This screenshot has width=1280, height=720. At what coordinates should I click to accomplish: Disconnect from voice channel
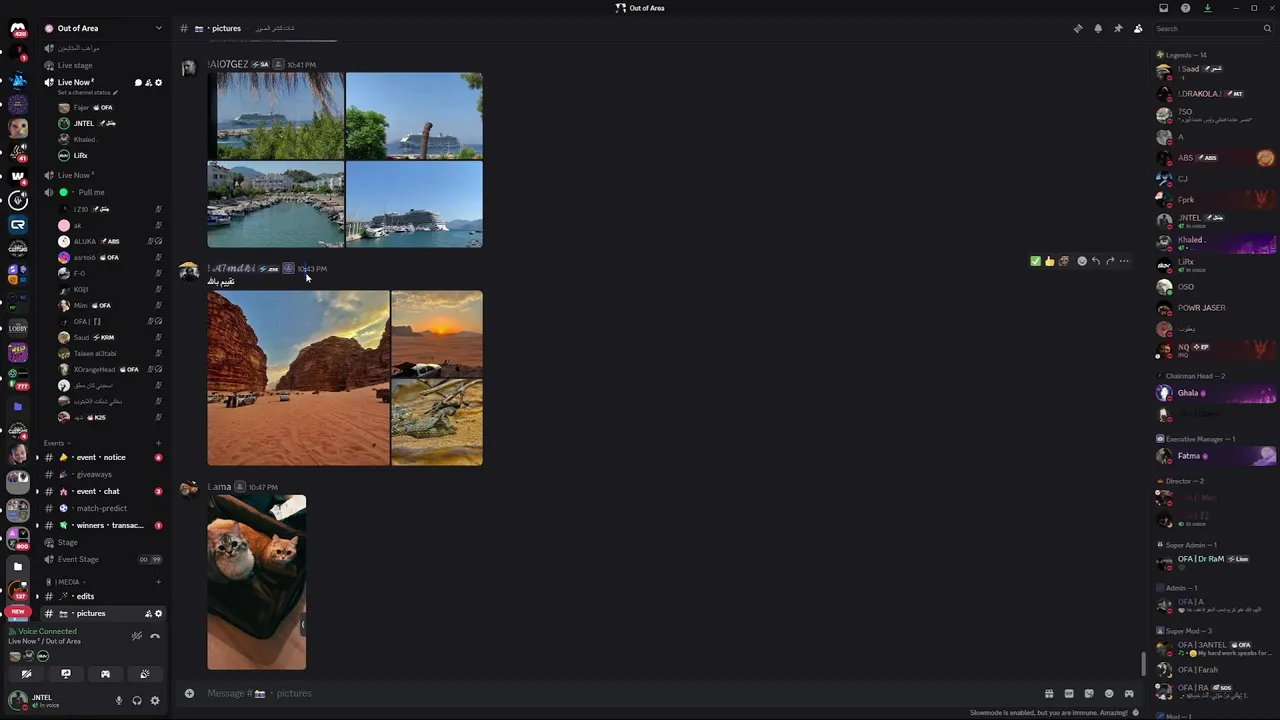(155, 636)
